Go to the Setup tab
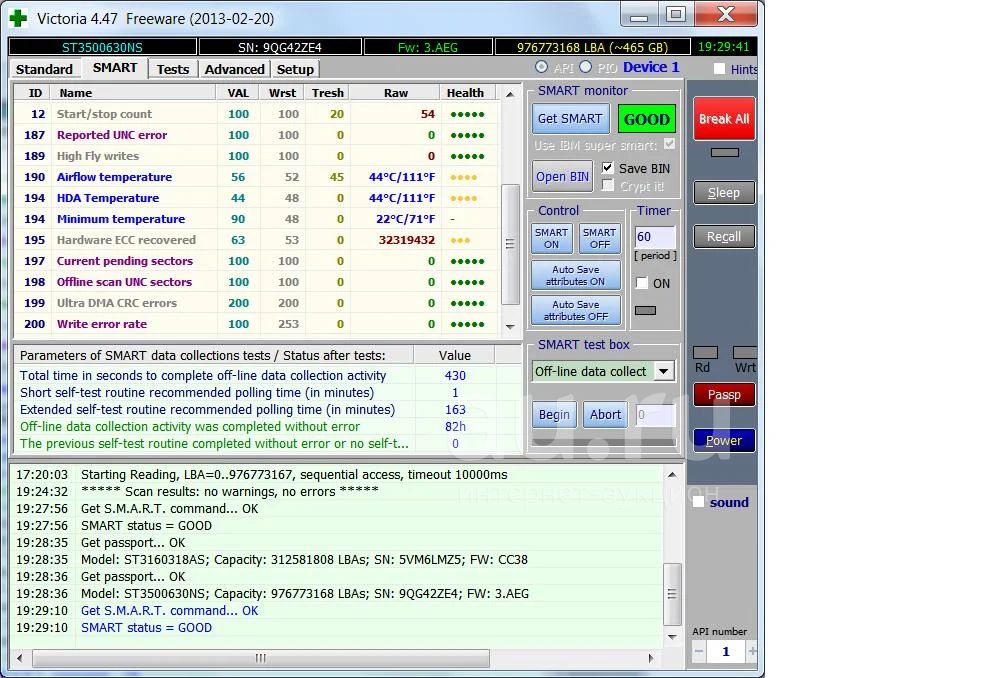 pos(295,69)
